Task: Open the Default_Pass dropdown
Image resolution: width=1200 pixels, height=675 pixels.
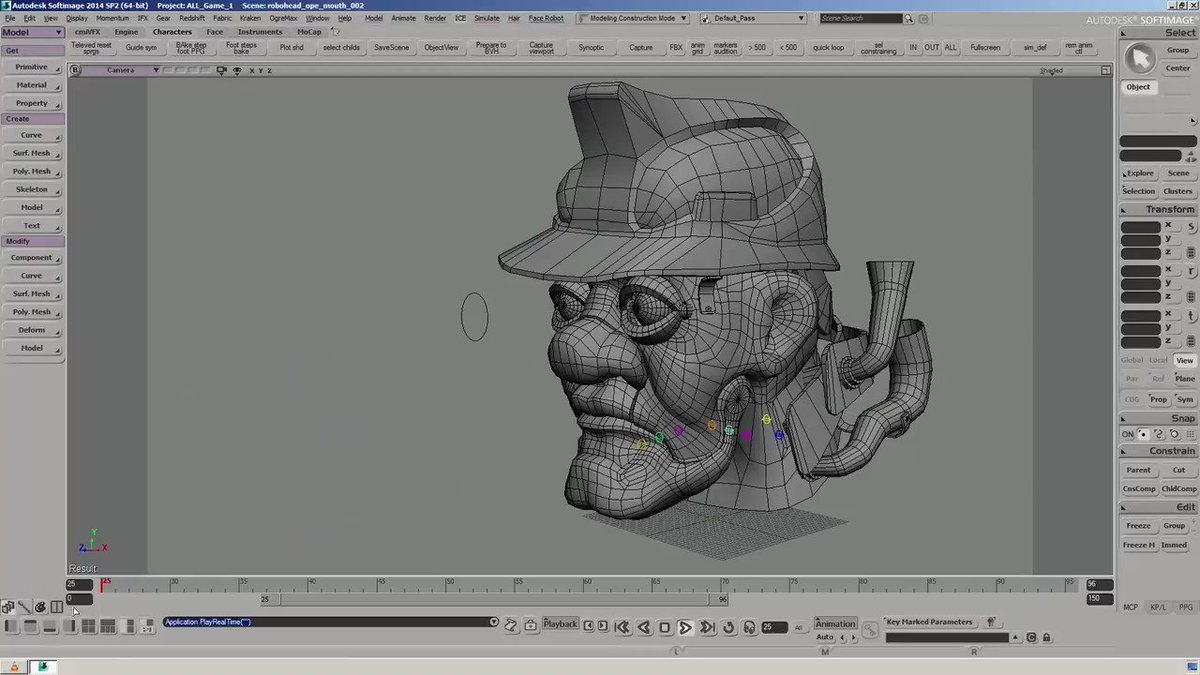Action: coord(754,18)
